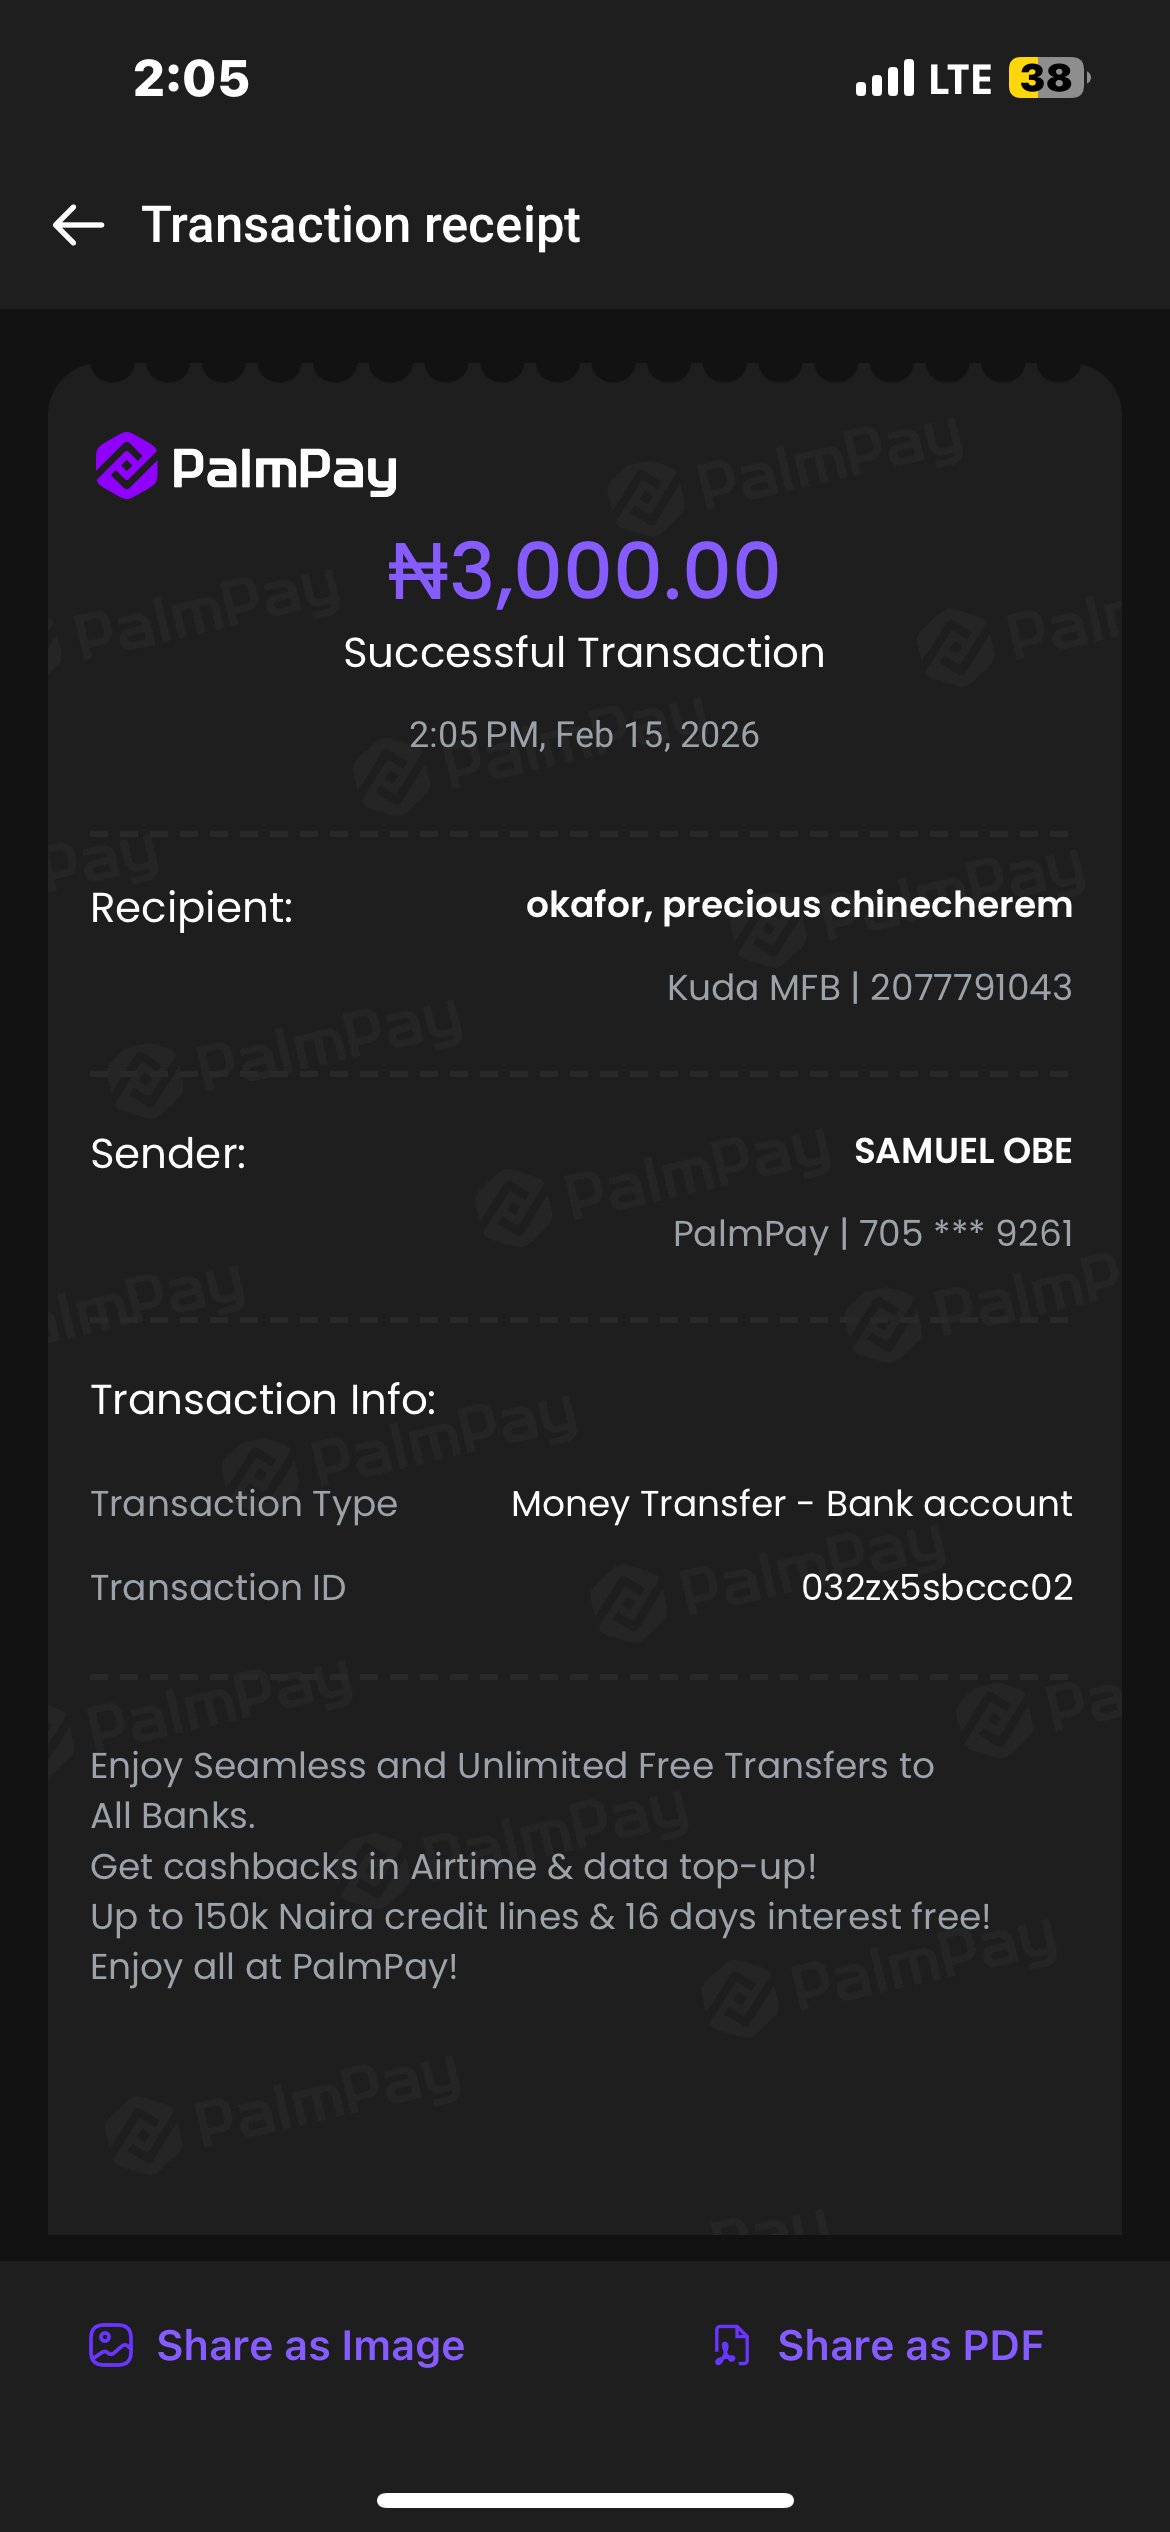Tap sender name SAMUEL OBE
This screenshot has width=1170, height=2532.
coord(963,1151)
